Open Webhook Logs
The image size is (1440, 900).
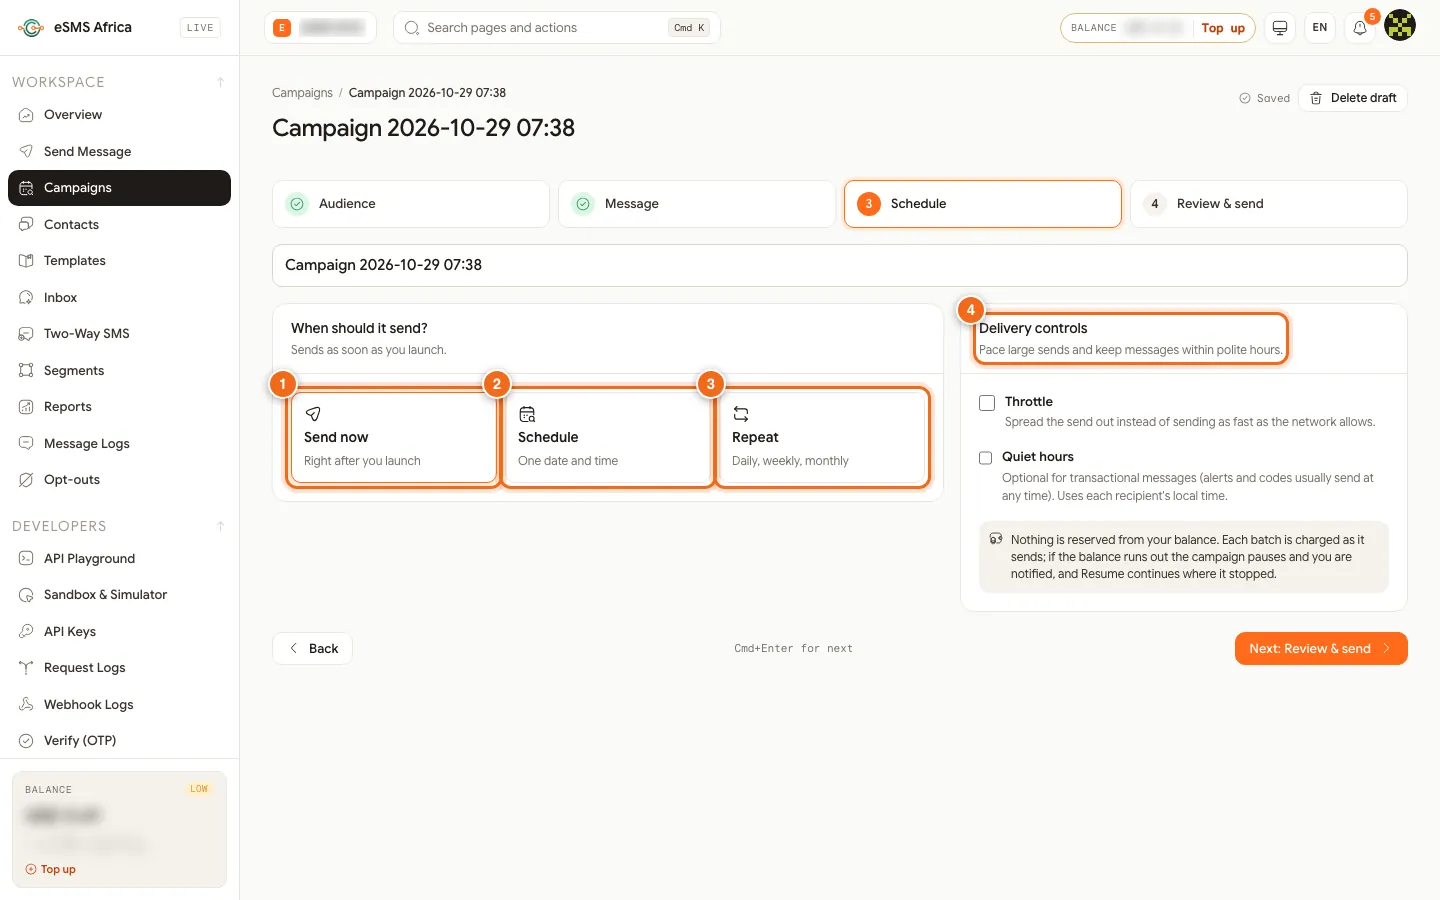(119, 704)
